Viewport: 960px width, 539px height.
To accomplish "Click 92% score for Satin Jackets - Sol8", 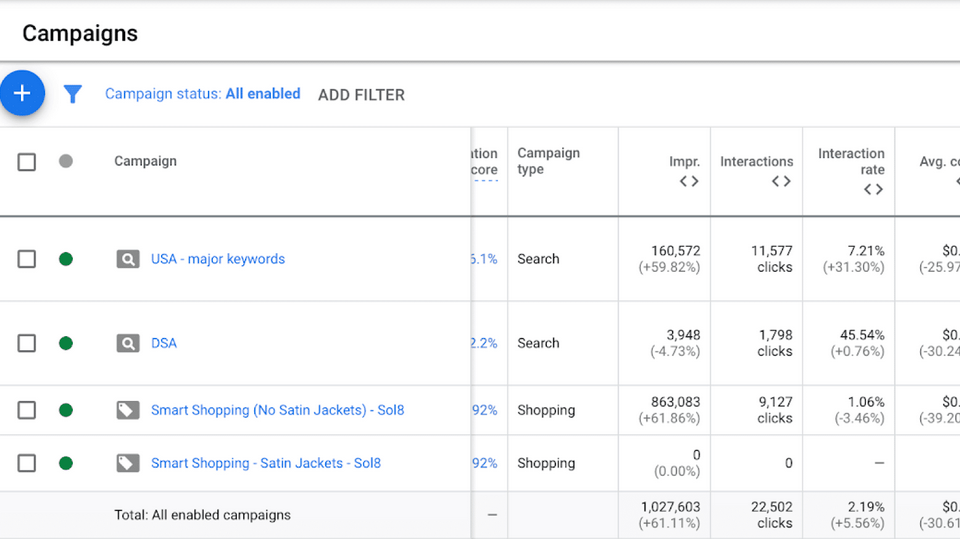I will point(485,463).
